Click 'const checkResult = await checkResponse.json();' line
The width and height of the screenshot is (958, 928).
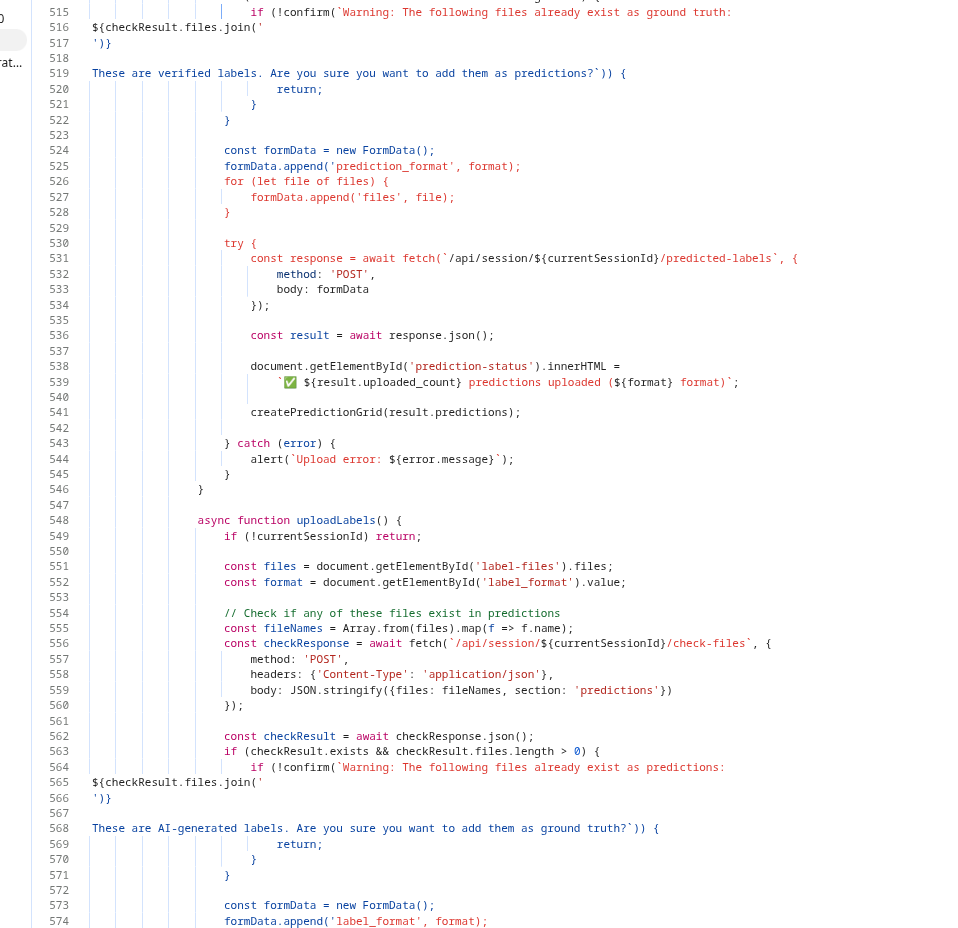point(379,736)
